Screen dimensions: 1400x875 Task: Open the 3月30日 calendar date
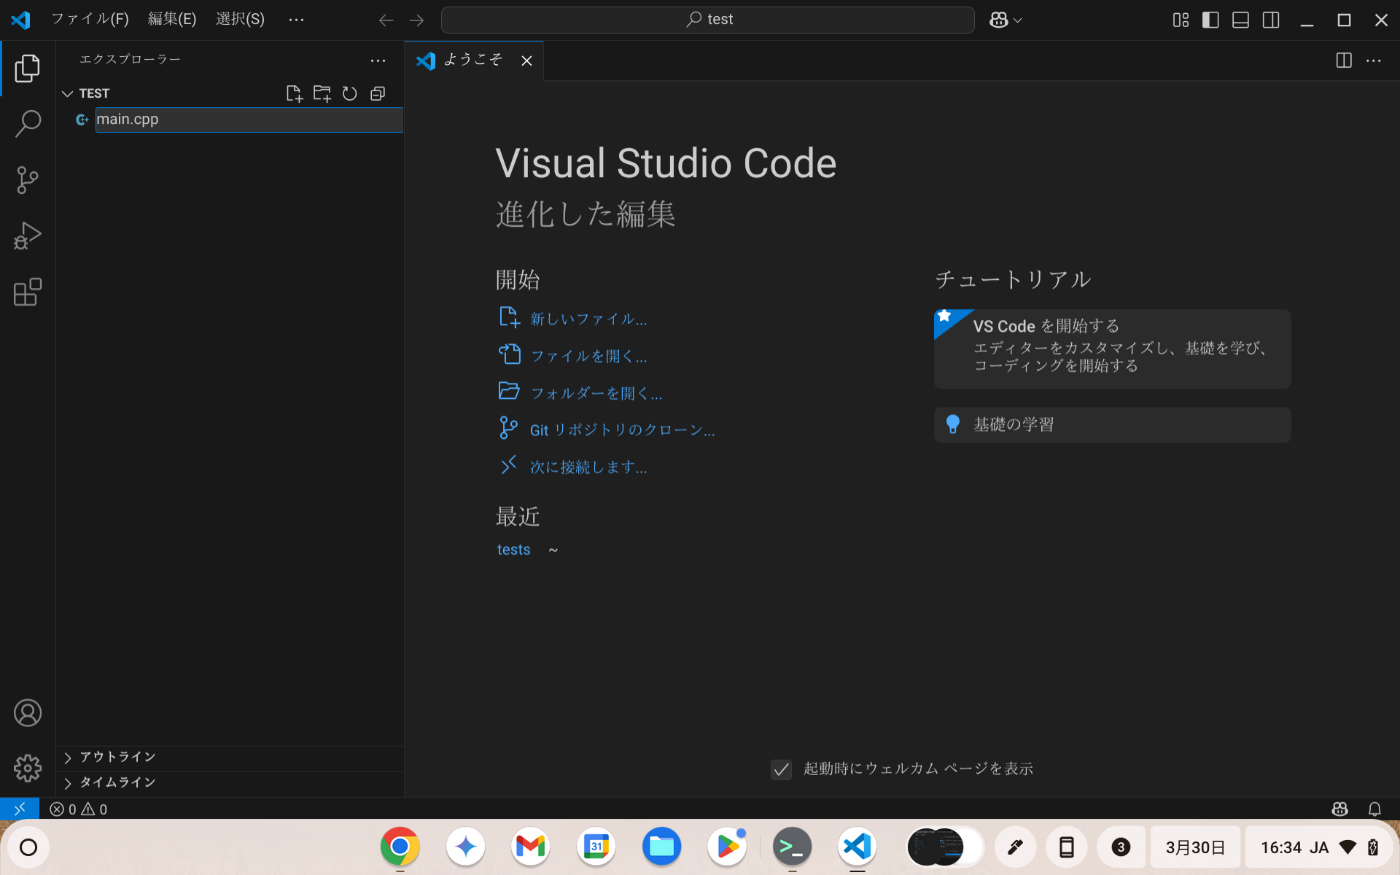coord(1195,848)
